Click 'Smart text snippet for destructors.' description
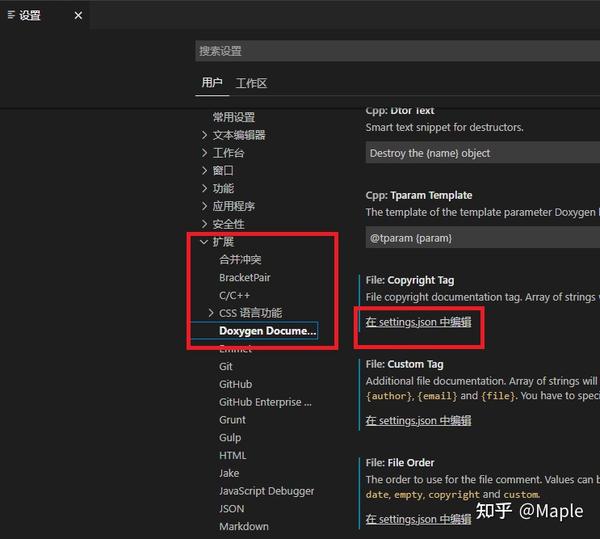The image size is (600, 539). 444,127
